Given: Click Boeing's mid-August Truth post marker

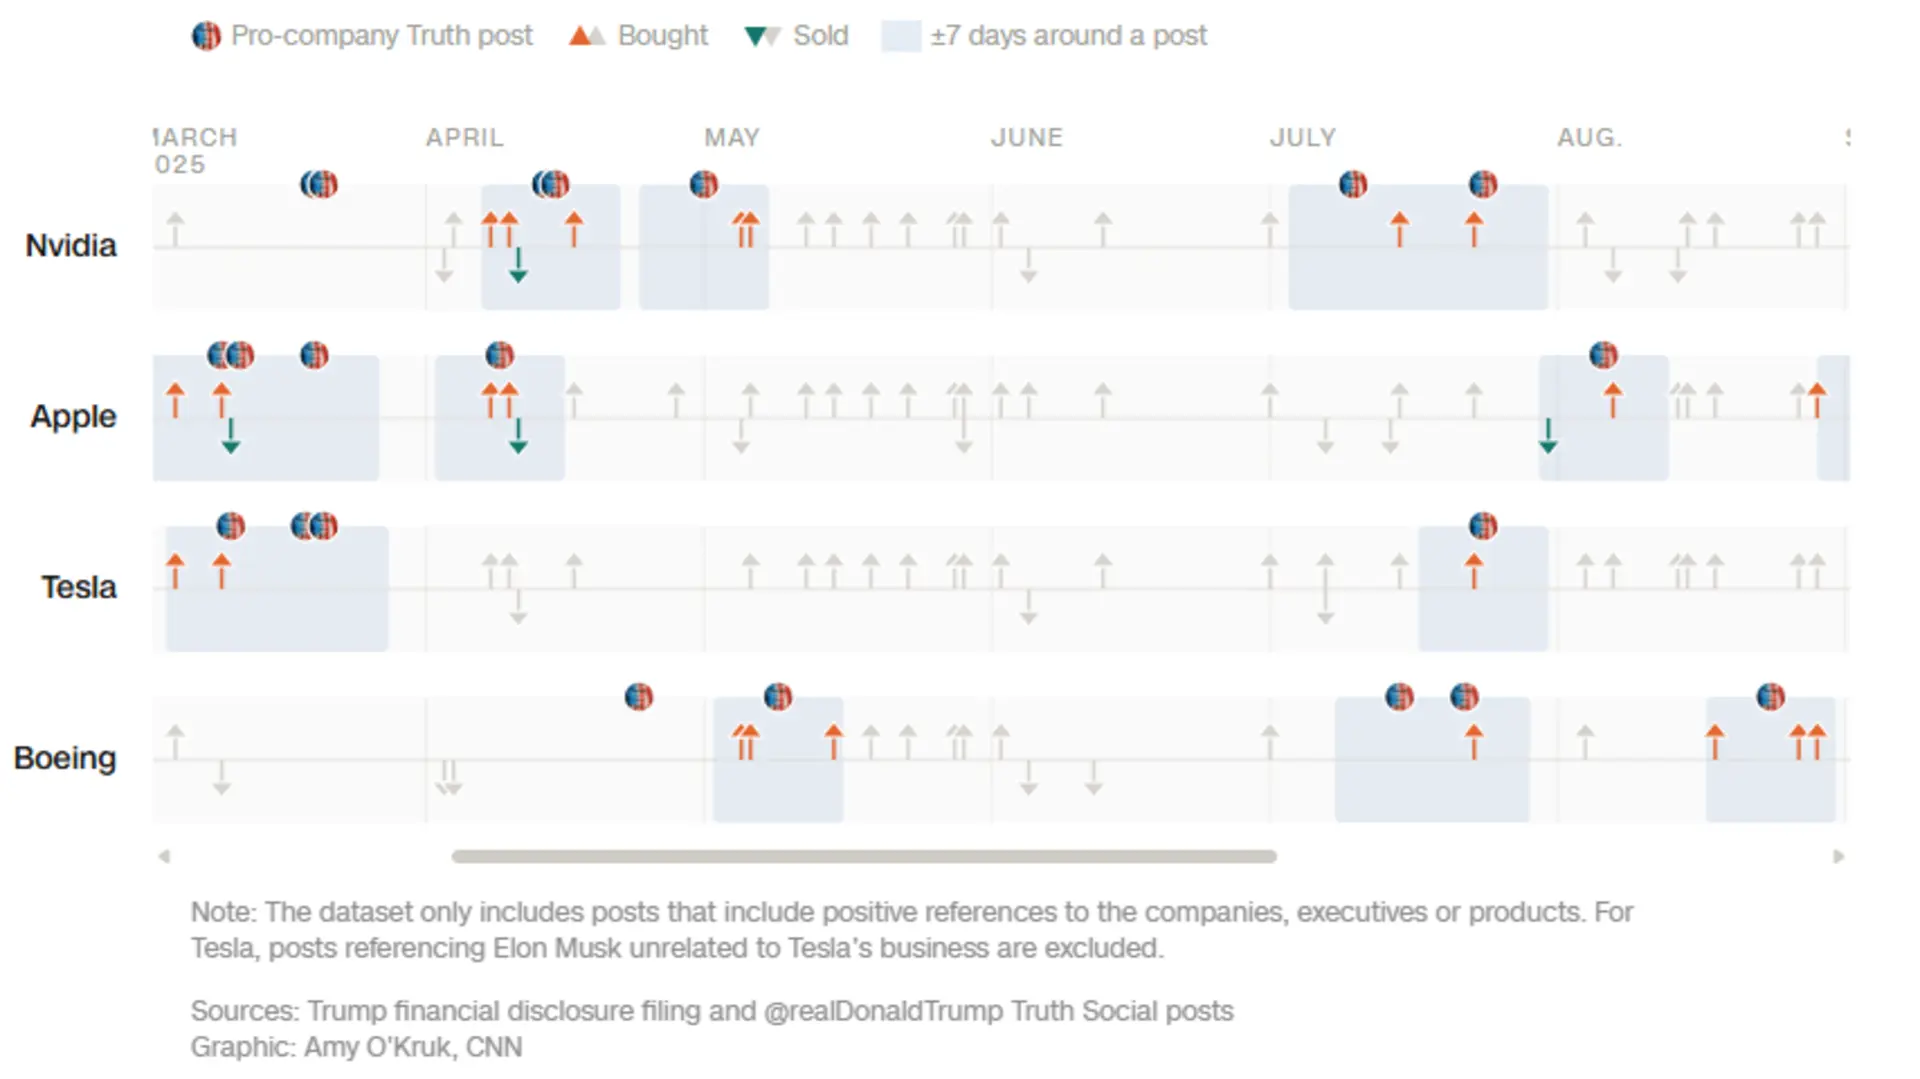Looking at the screenshot, I should tap(1770, 696).
